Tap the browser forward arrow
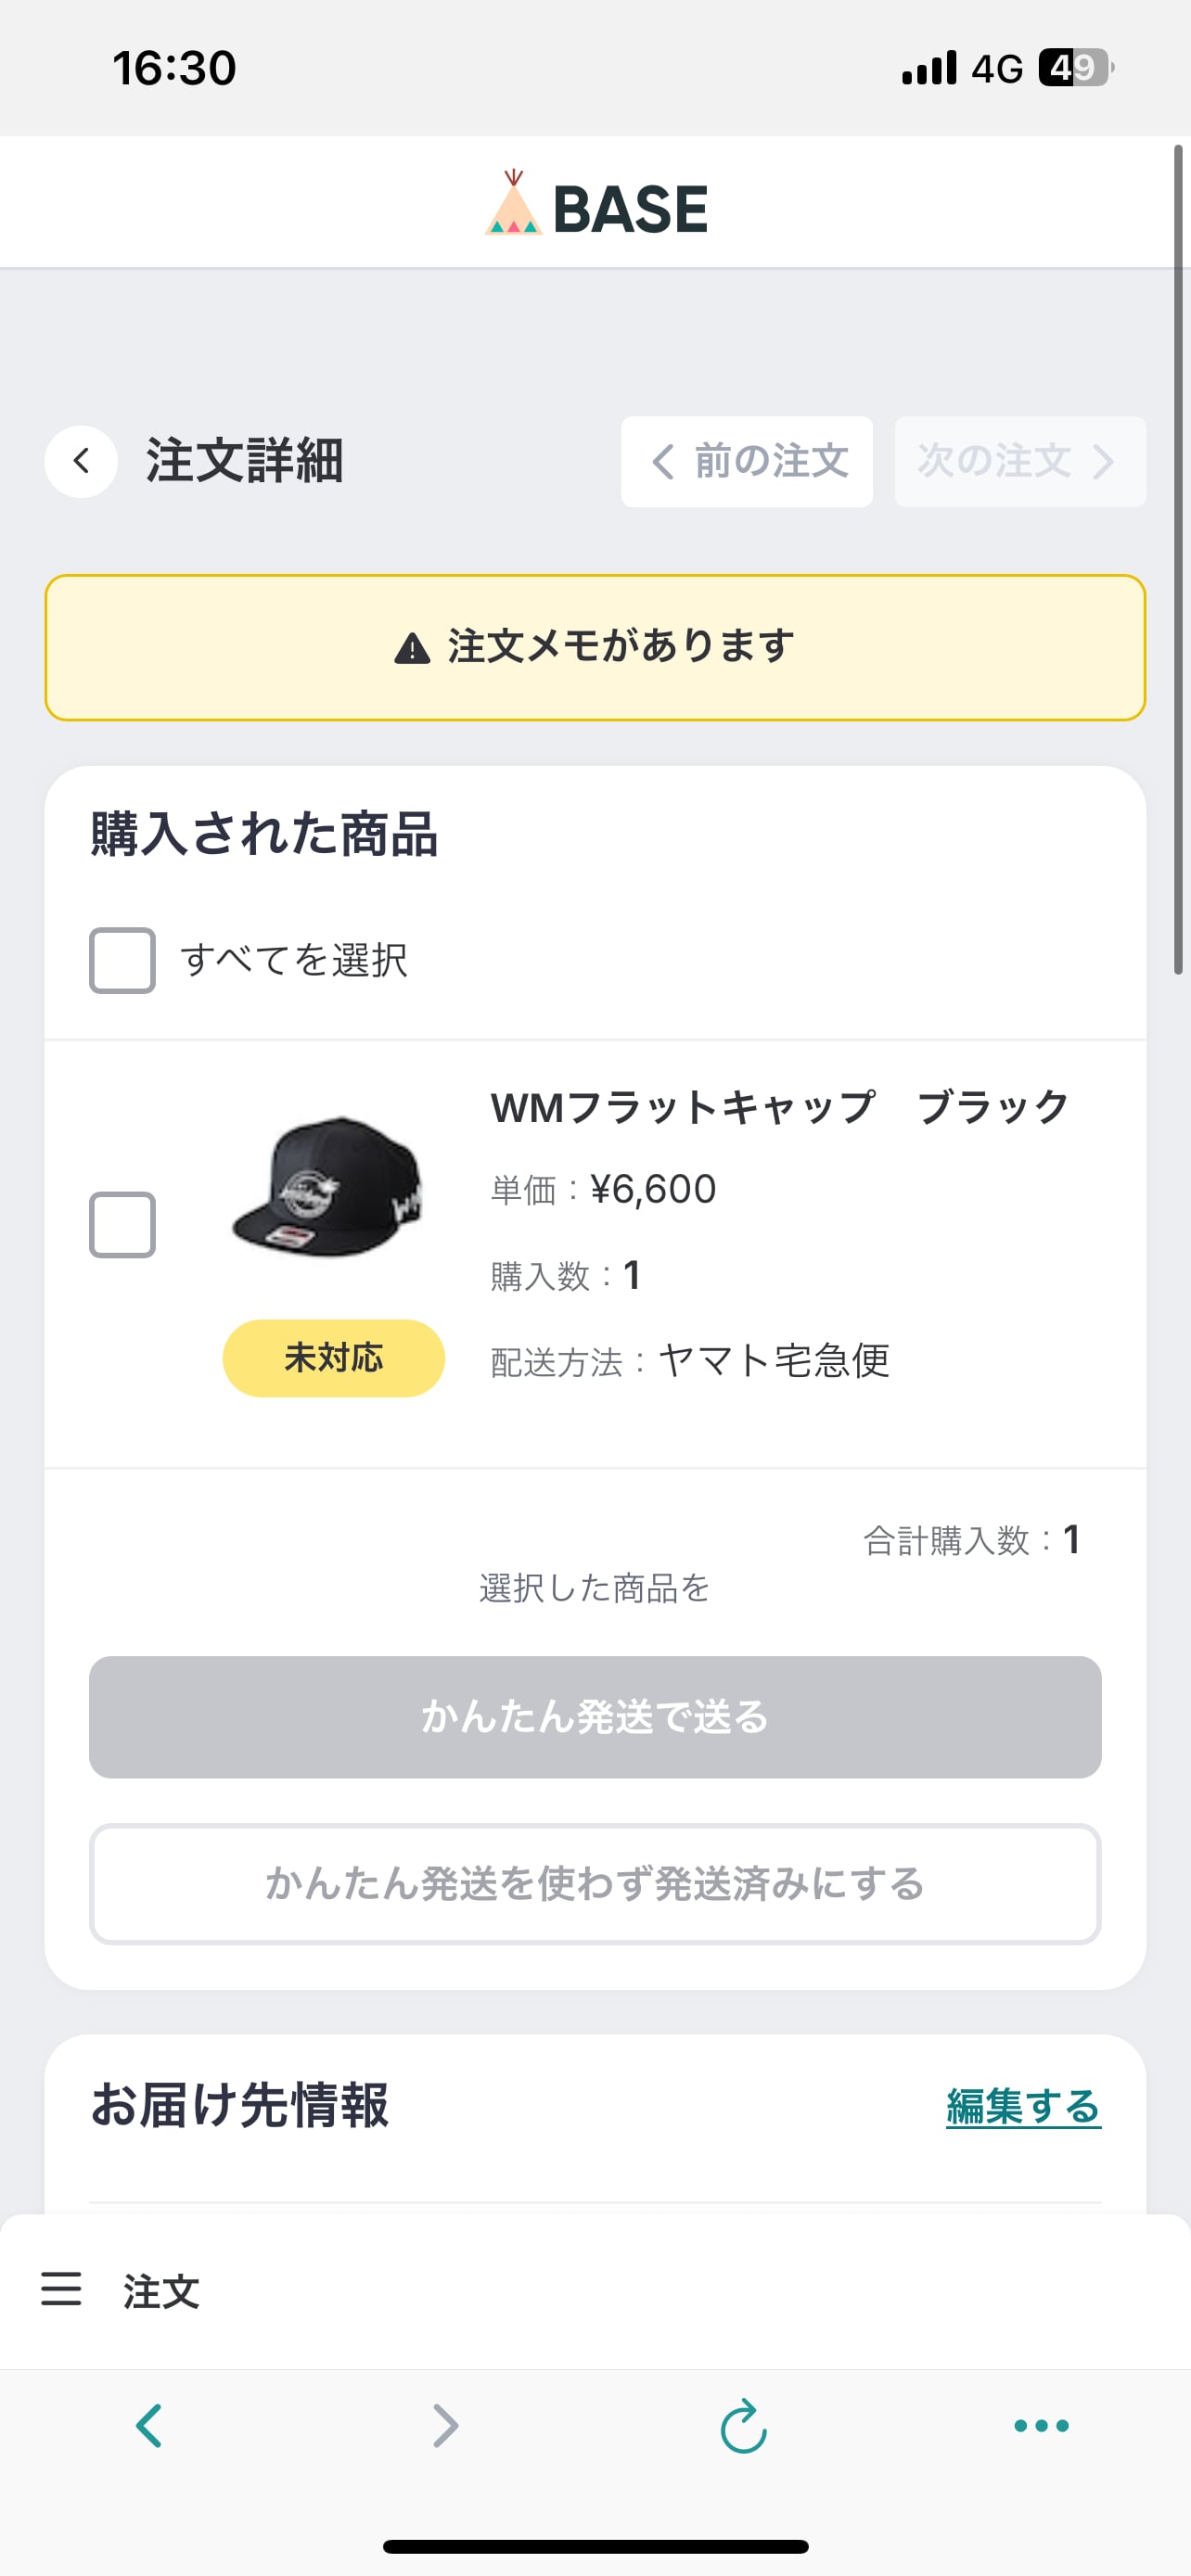 click(446, 2425)
